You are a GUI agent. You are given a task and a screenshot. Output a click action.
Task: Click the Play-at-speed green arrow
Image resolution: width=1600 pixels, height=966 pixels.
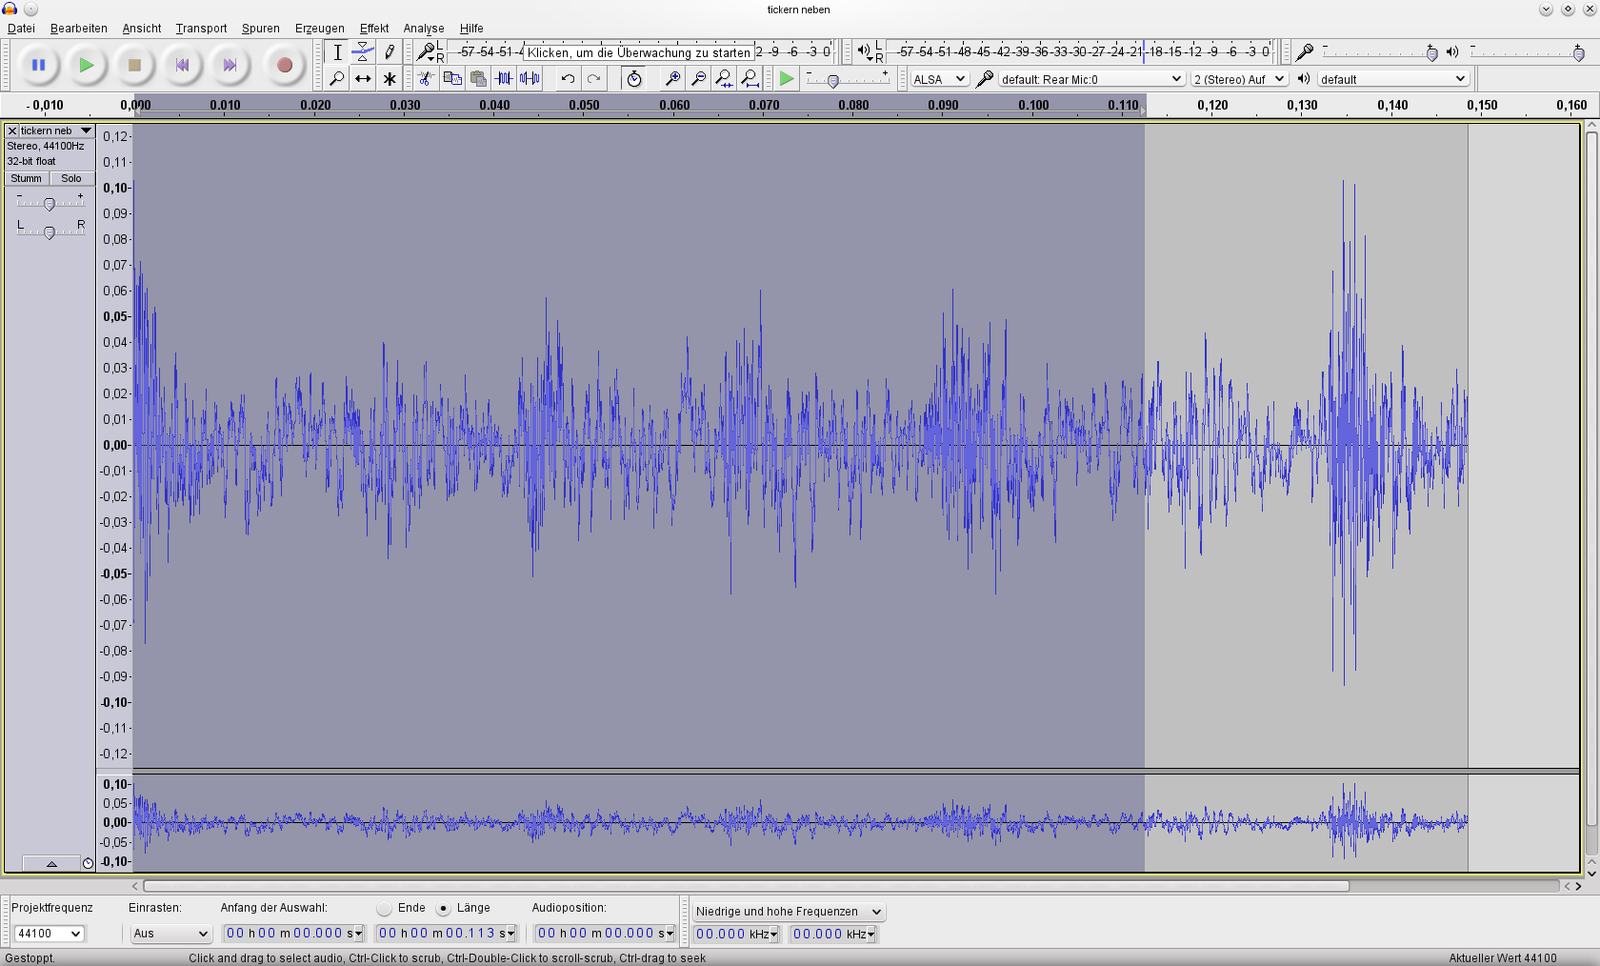(787, 78)
